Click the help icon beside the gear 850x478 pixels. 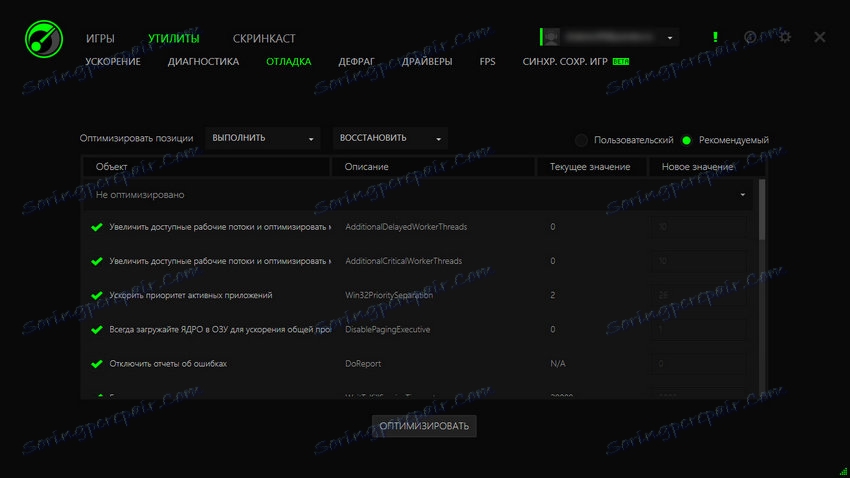point(750,37)
